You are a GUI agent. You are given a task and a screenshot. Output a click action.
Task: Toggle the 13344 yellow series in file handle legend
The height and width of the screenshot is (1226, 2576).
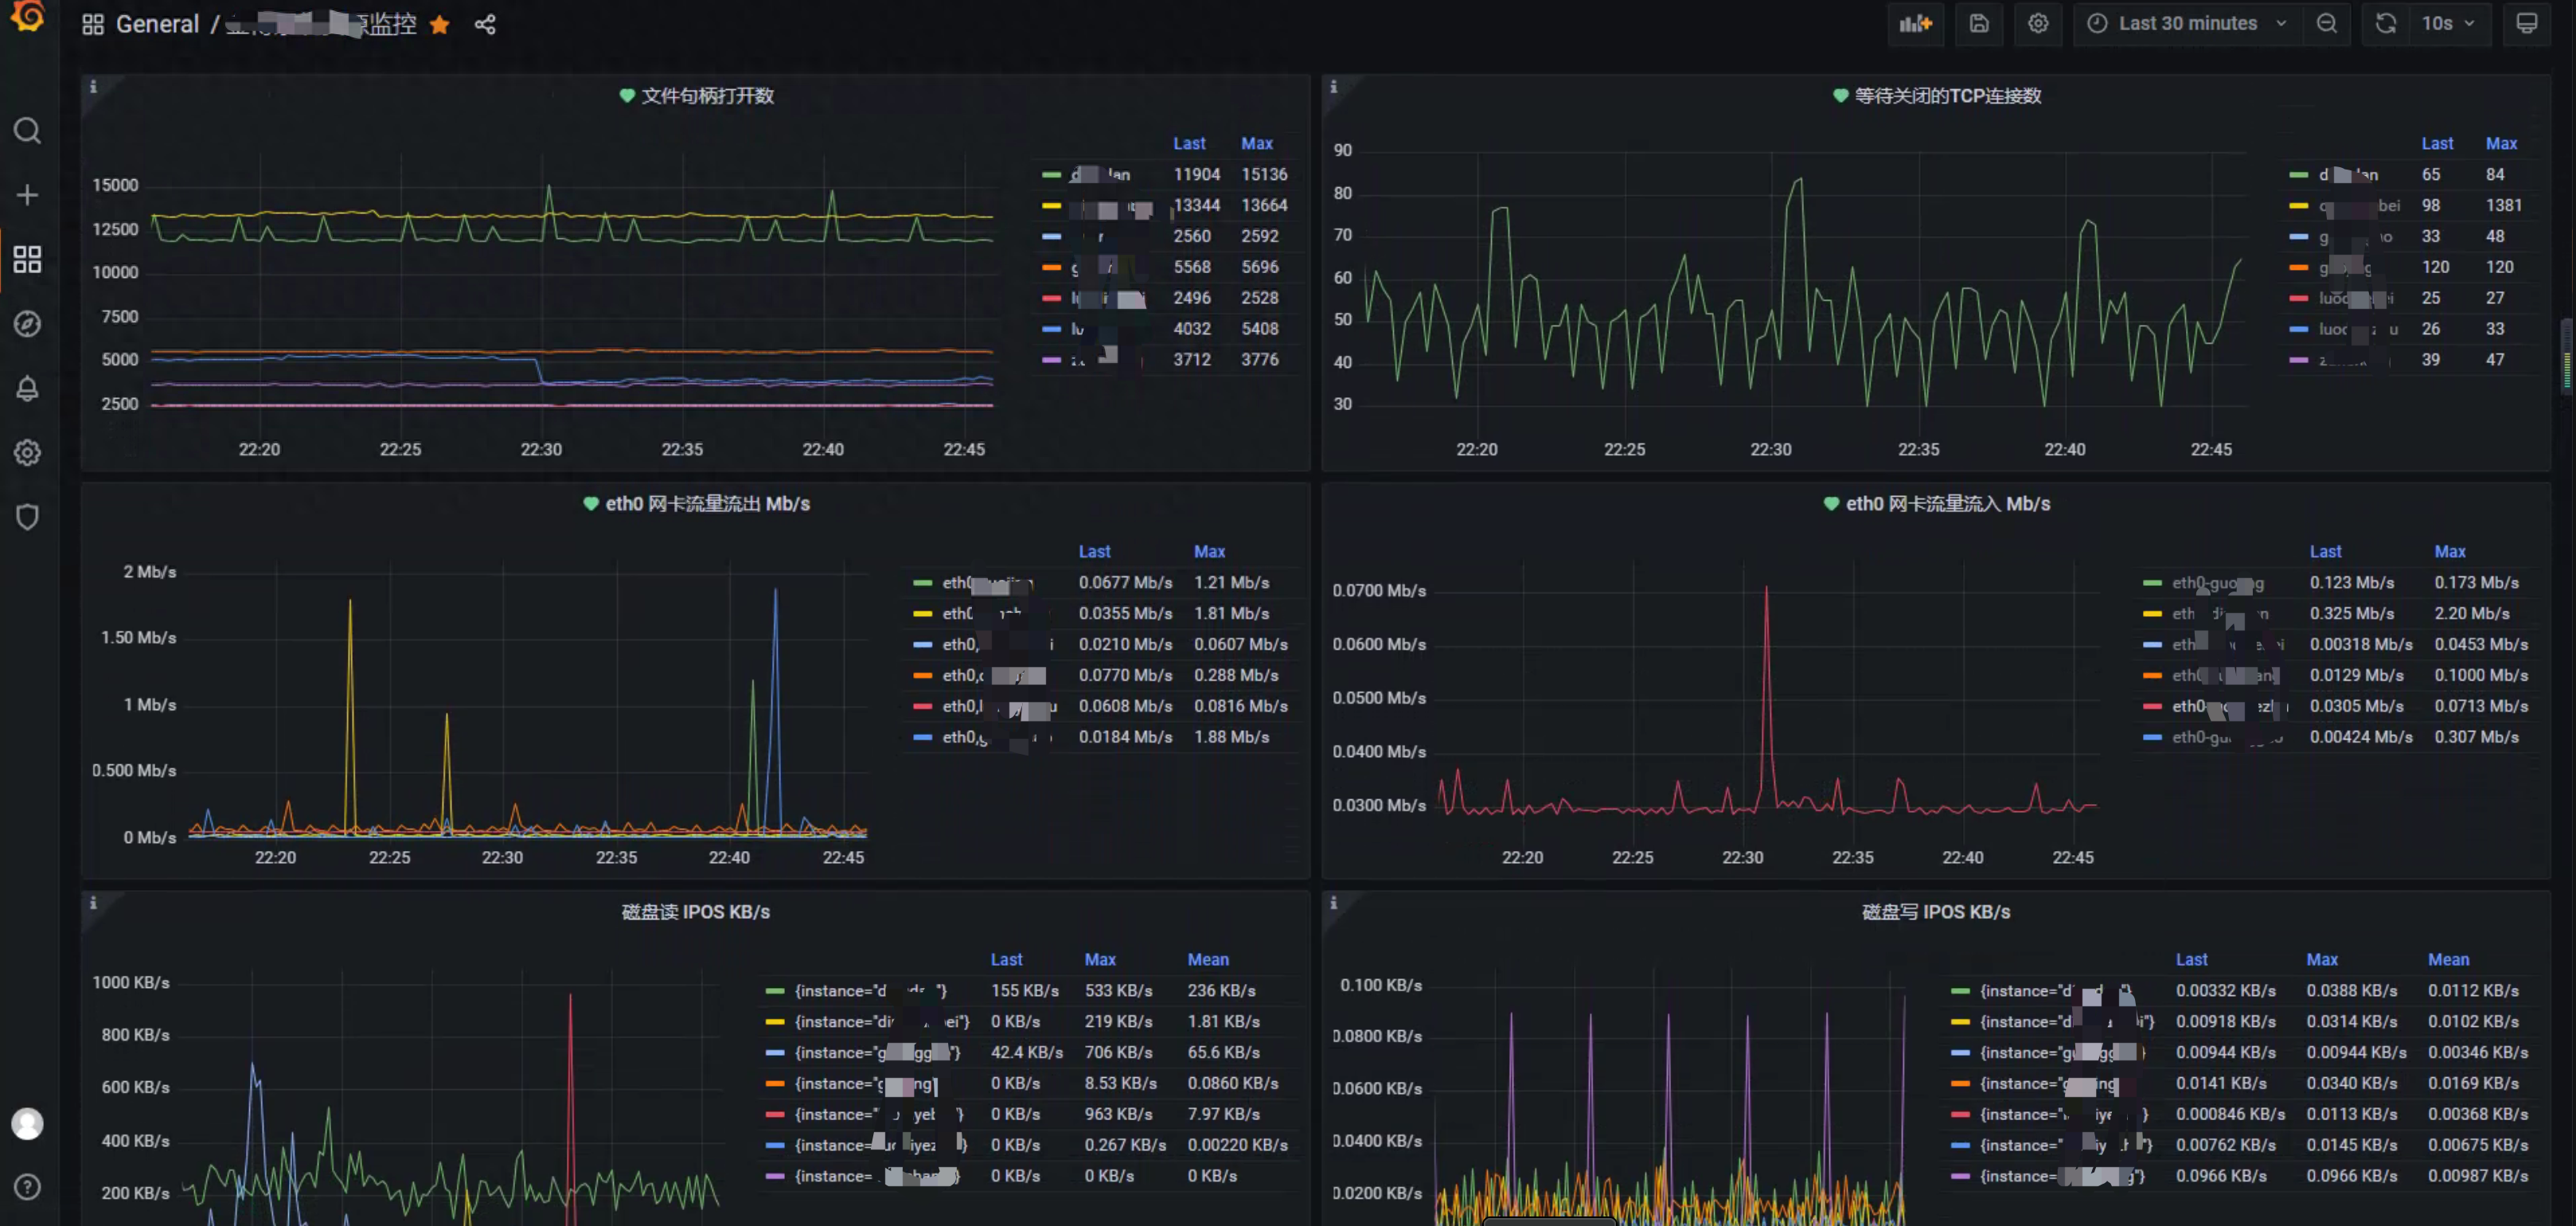[1110, 206]
